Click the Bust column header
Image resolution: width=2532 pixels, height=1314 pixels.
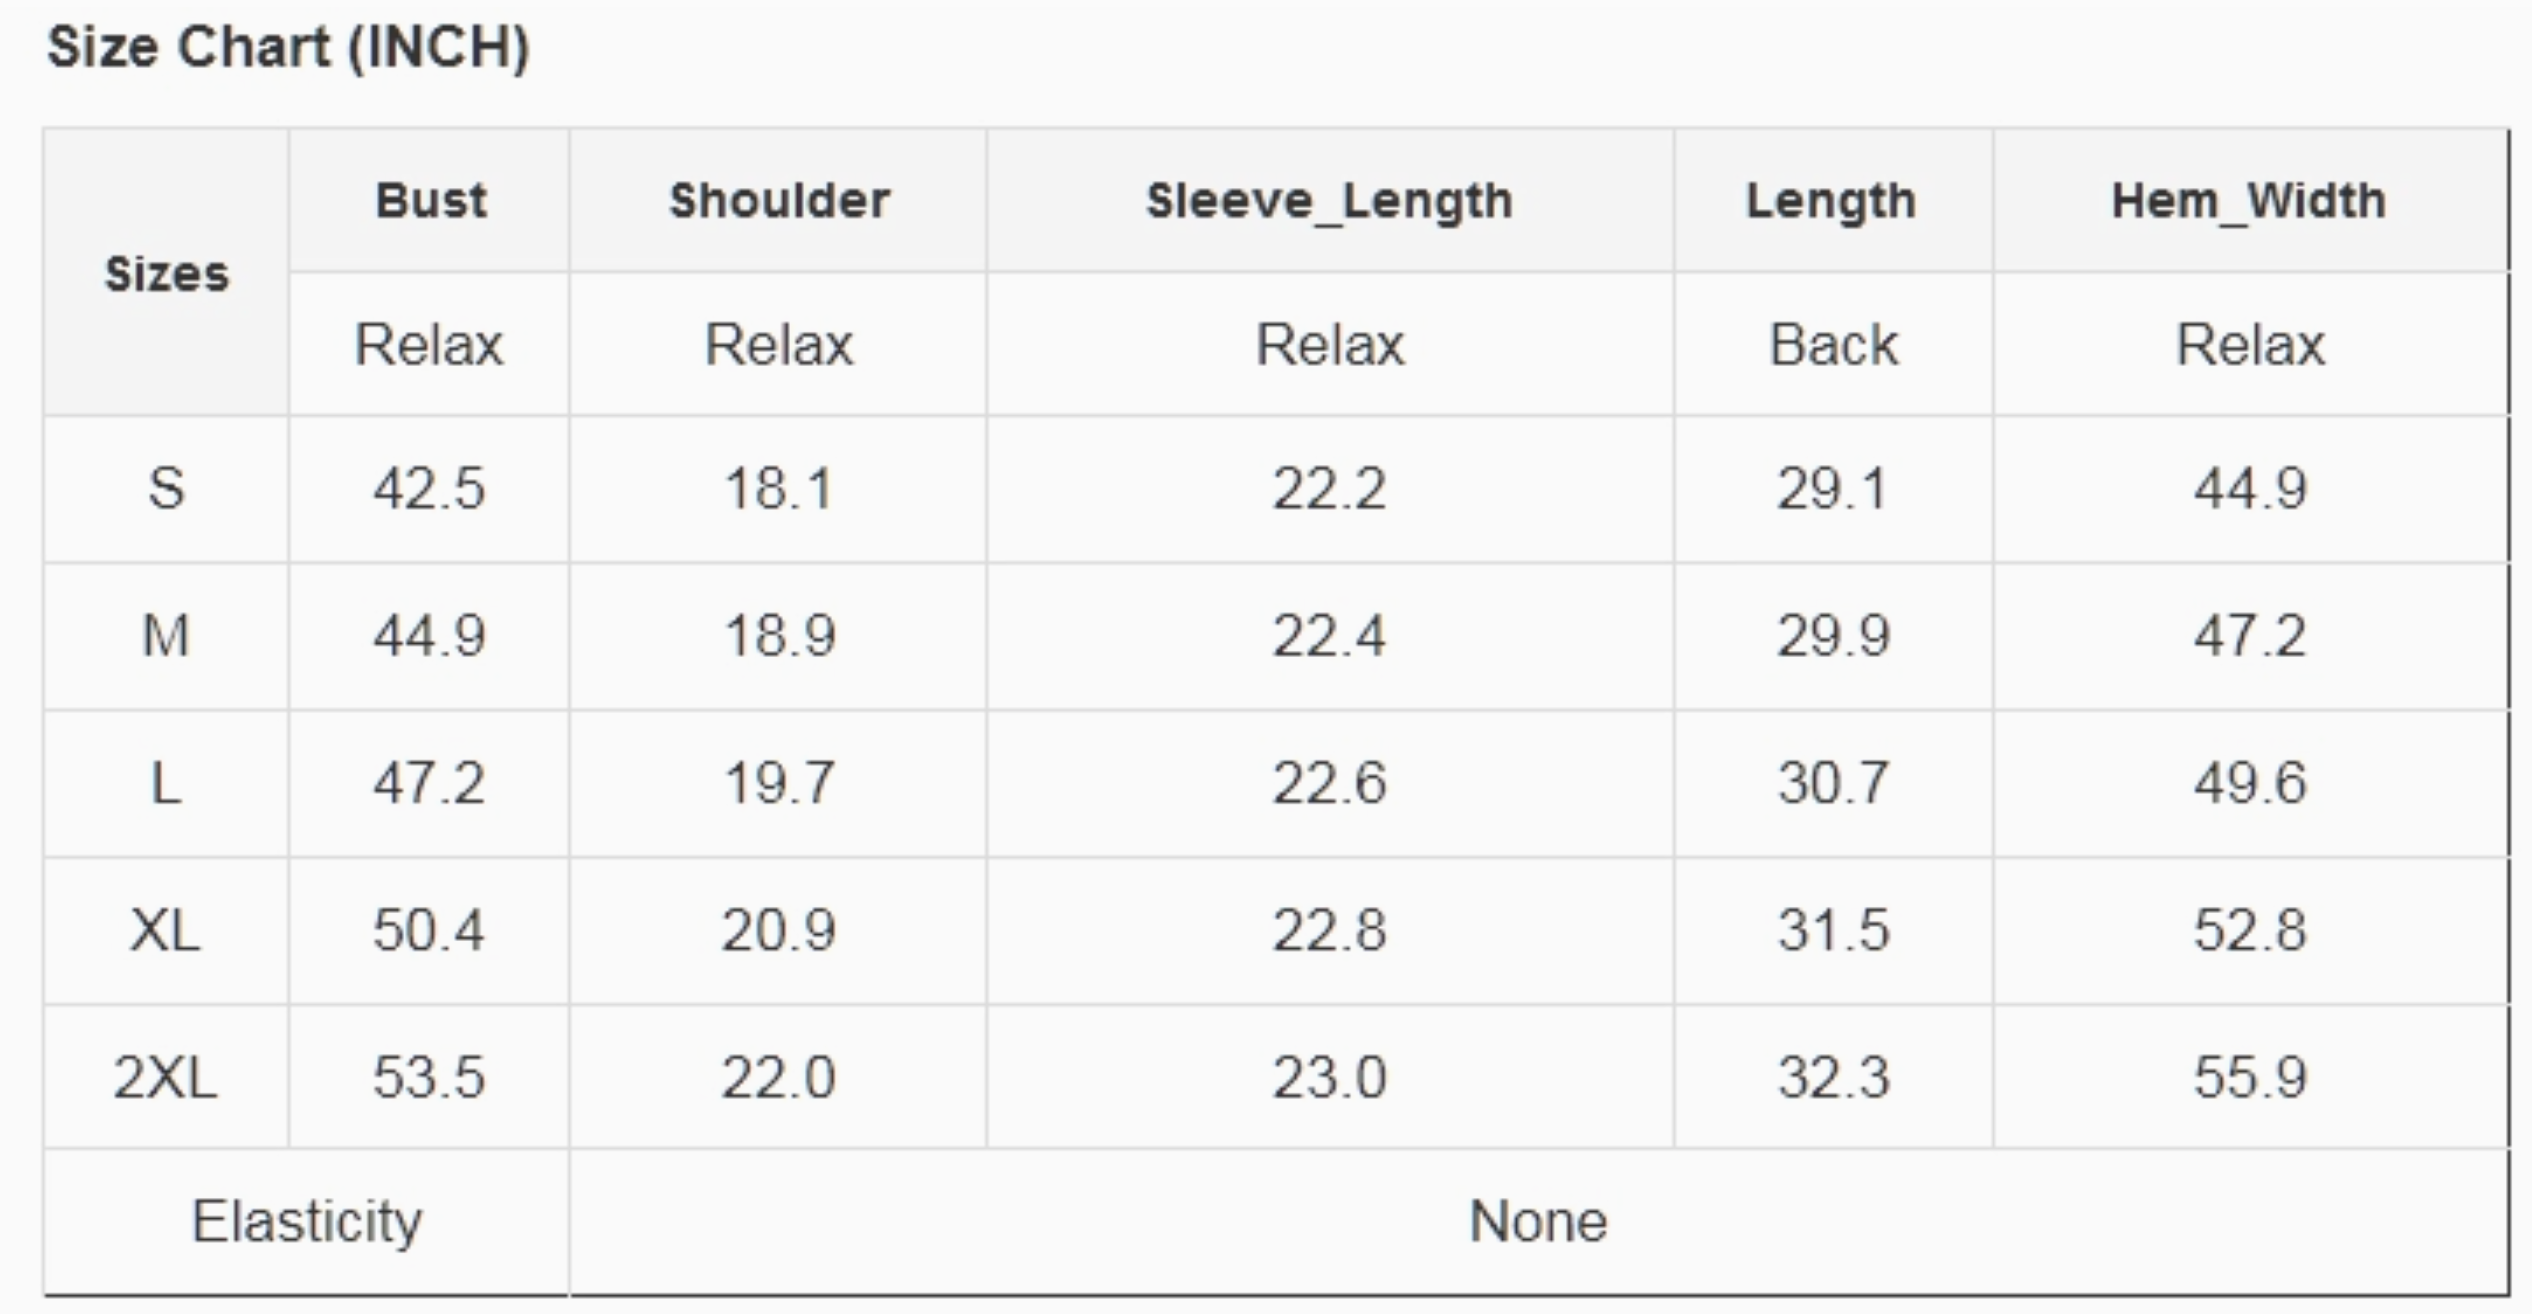point(430,201)
